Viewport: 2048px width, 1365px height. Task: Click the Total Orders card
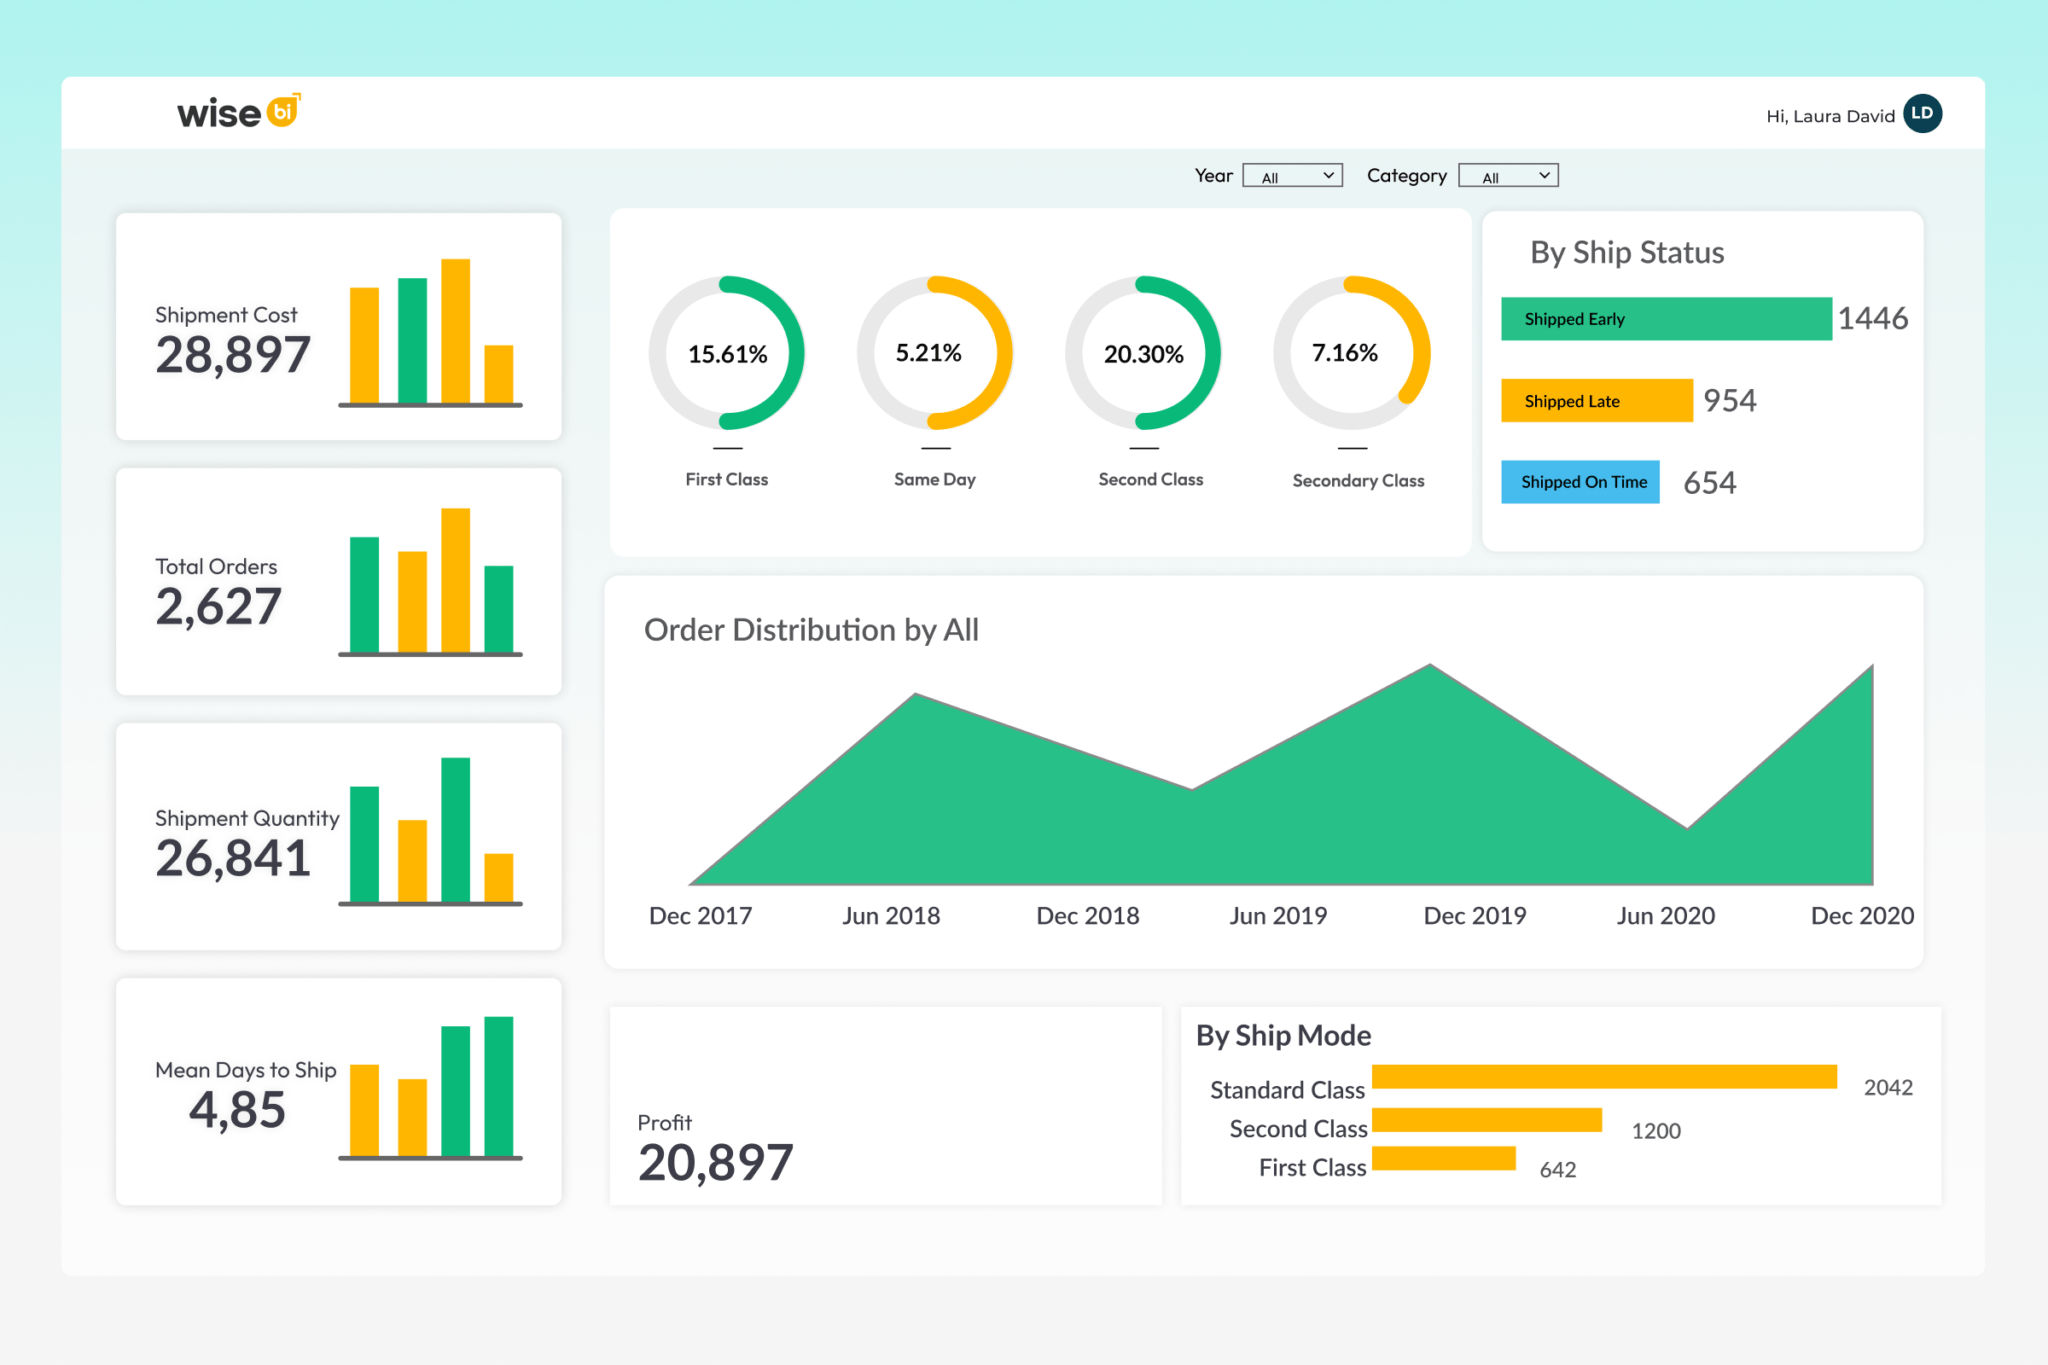click(x=338, y=580)
